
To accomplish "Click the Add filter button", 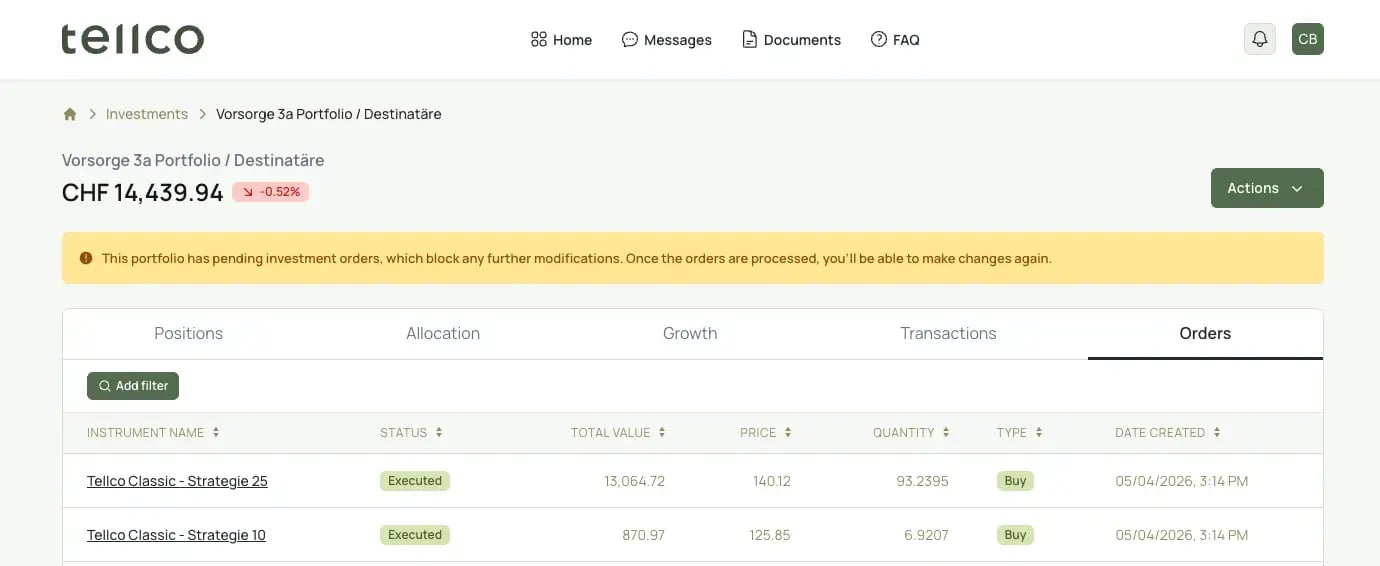I will 133,386.
